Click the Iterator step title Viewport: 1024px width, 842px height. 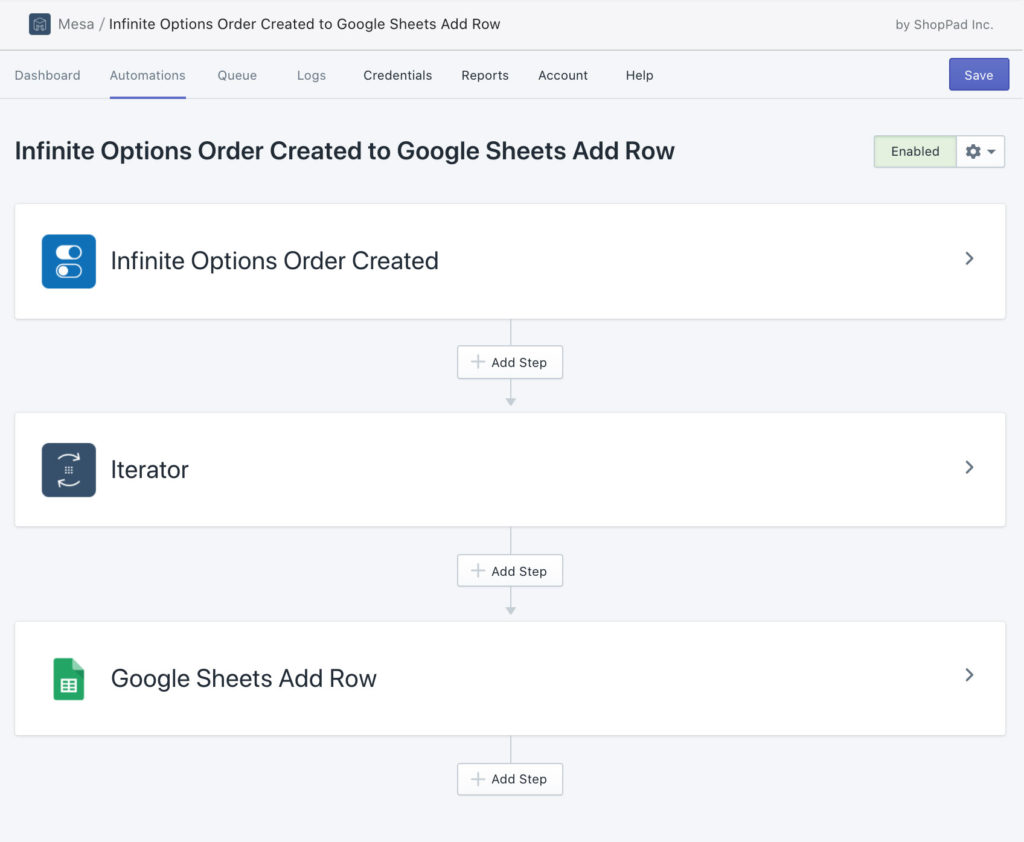point(150,470)
